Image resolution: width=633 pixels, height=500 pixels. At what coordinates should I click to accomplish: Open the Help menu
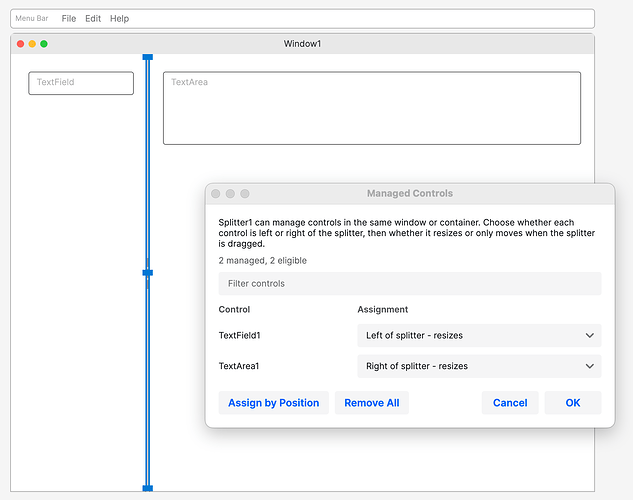point(119,19)
